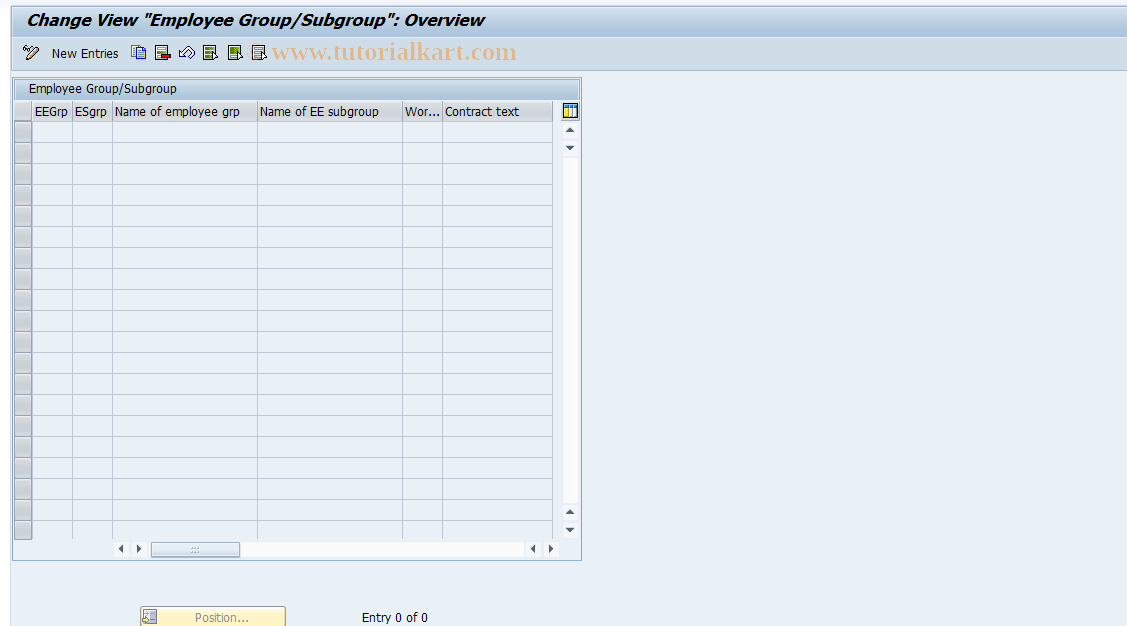1127x626 pixels.
Task: Click right-end horizontal scroll-right arrow
Action: 551,549
